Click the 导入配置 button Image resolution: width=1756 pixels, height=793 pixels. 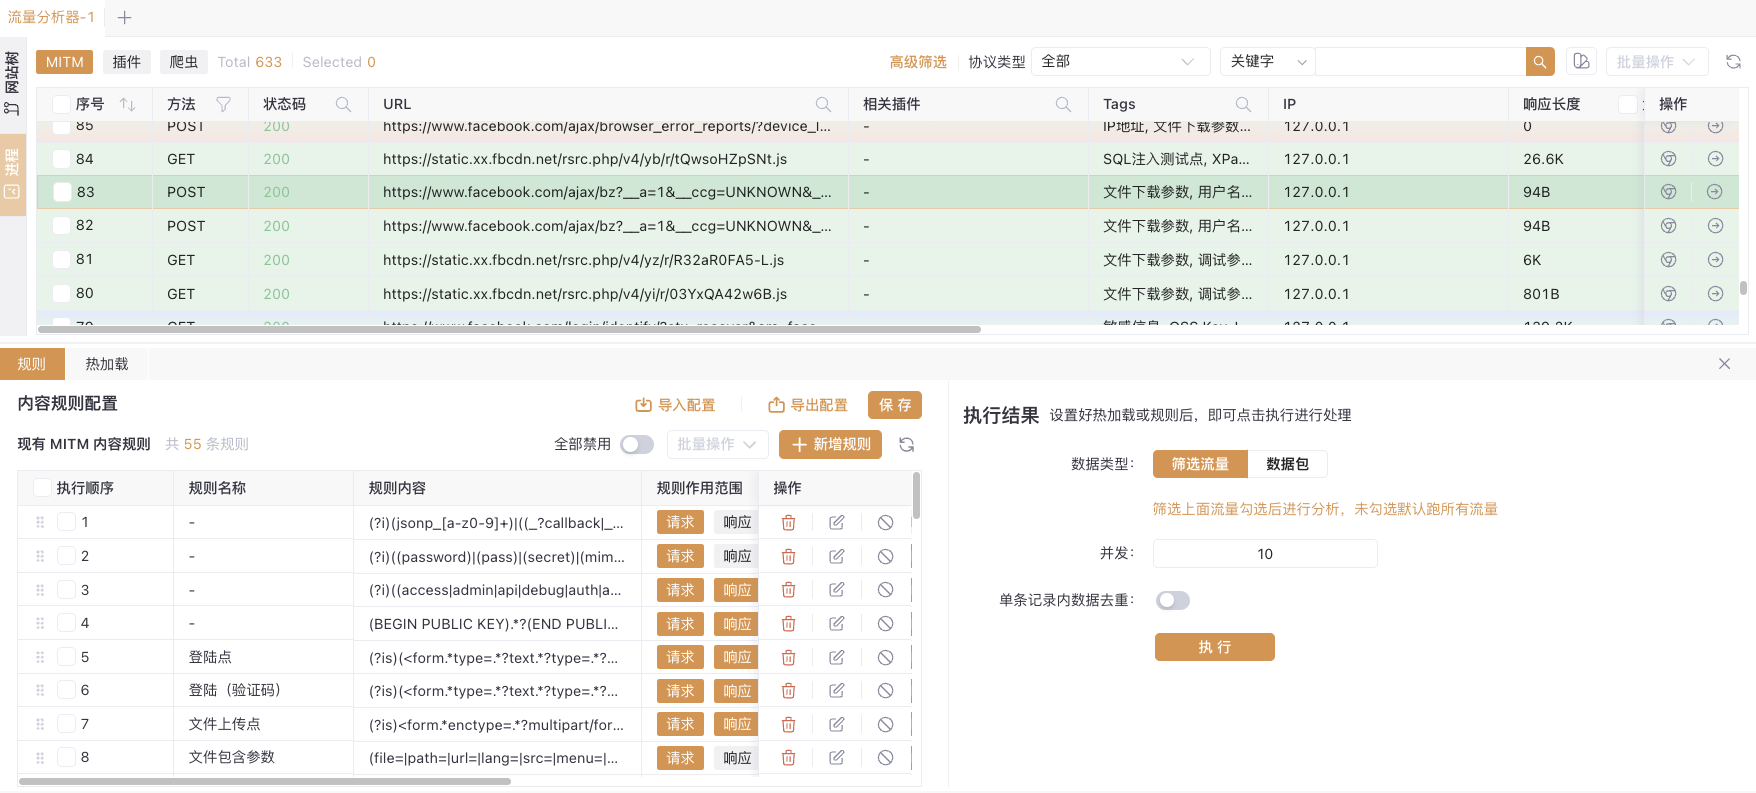point(675,405)
